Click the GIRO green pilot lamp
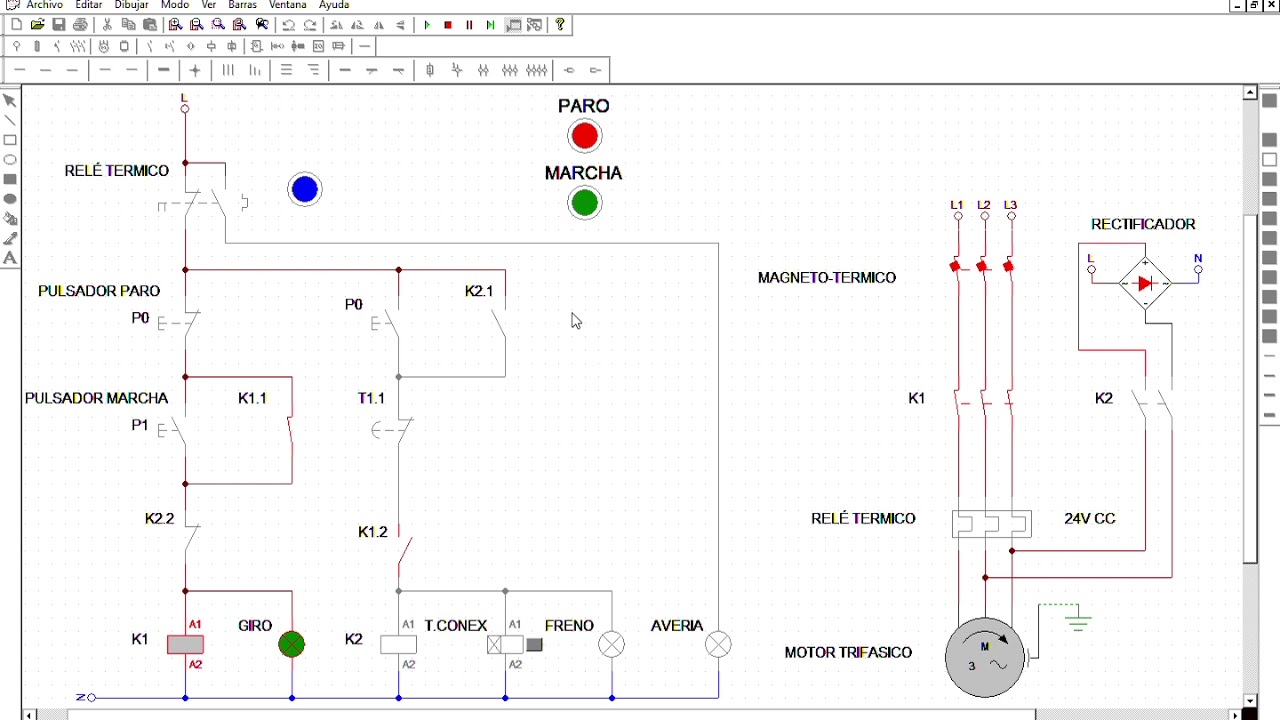This screenshot has width=1280, height=720. pos(291,645)
